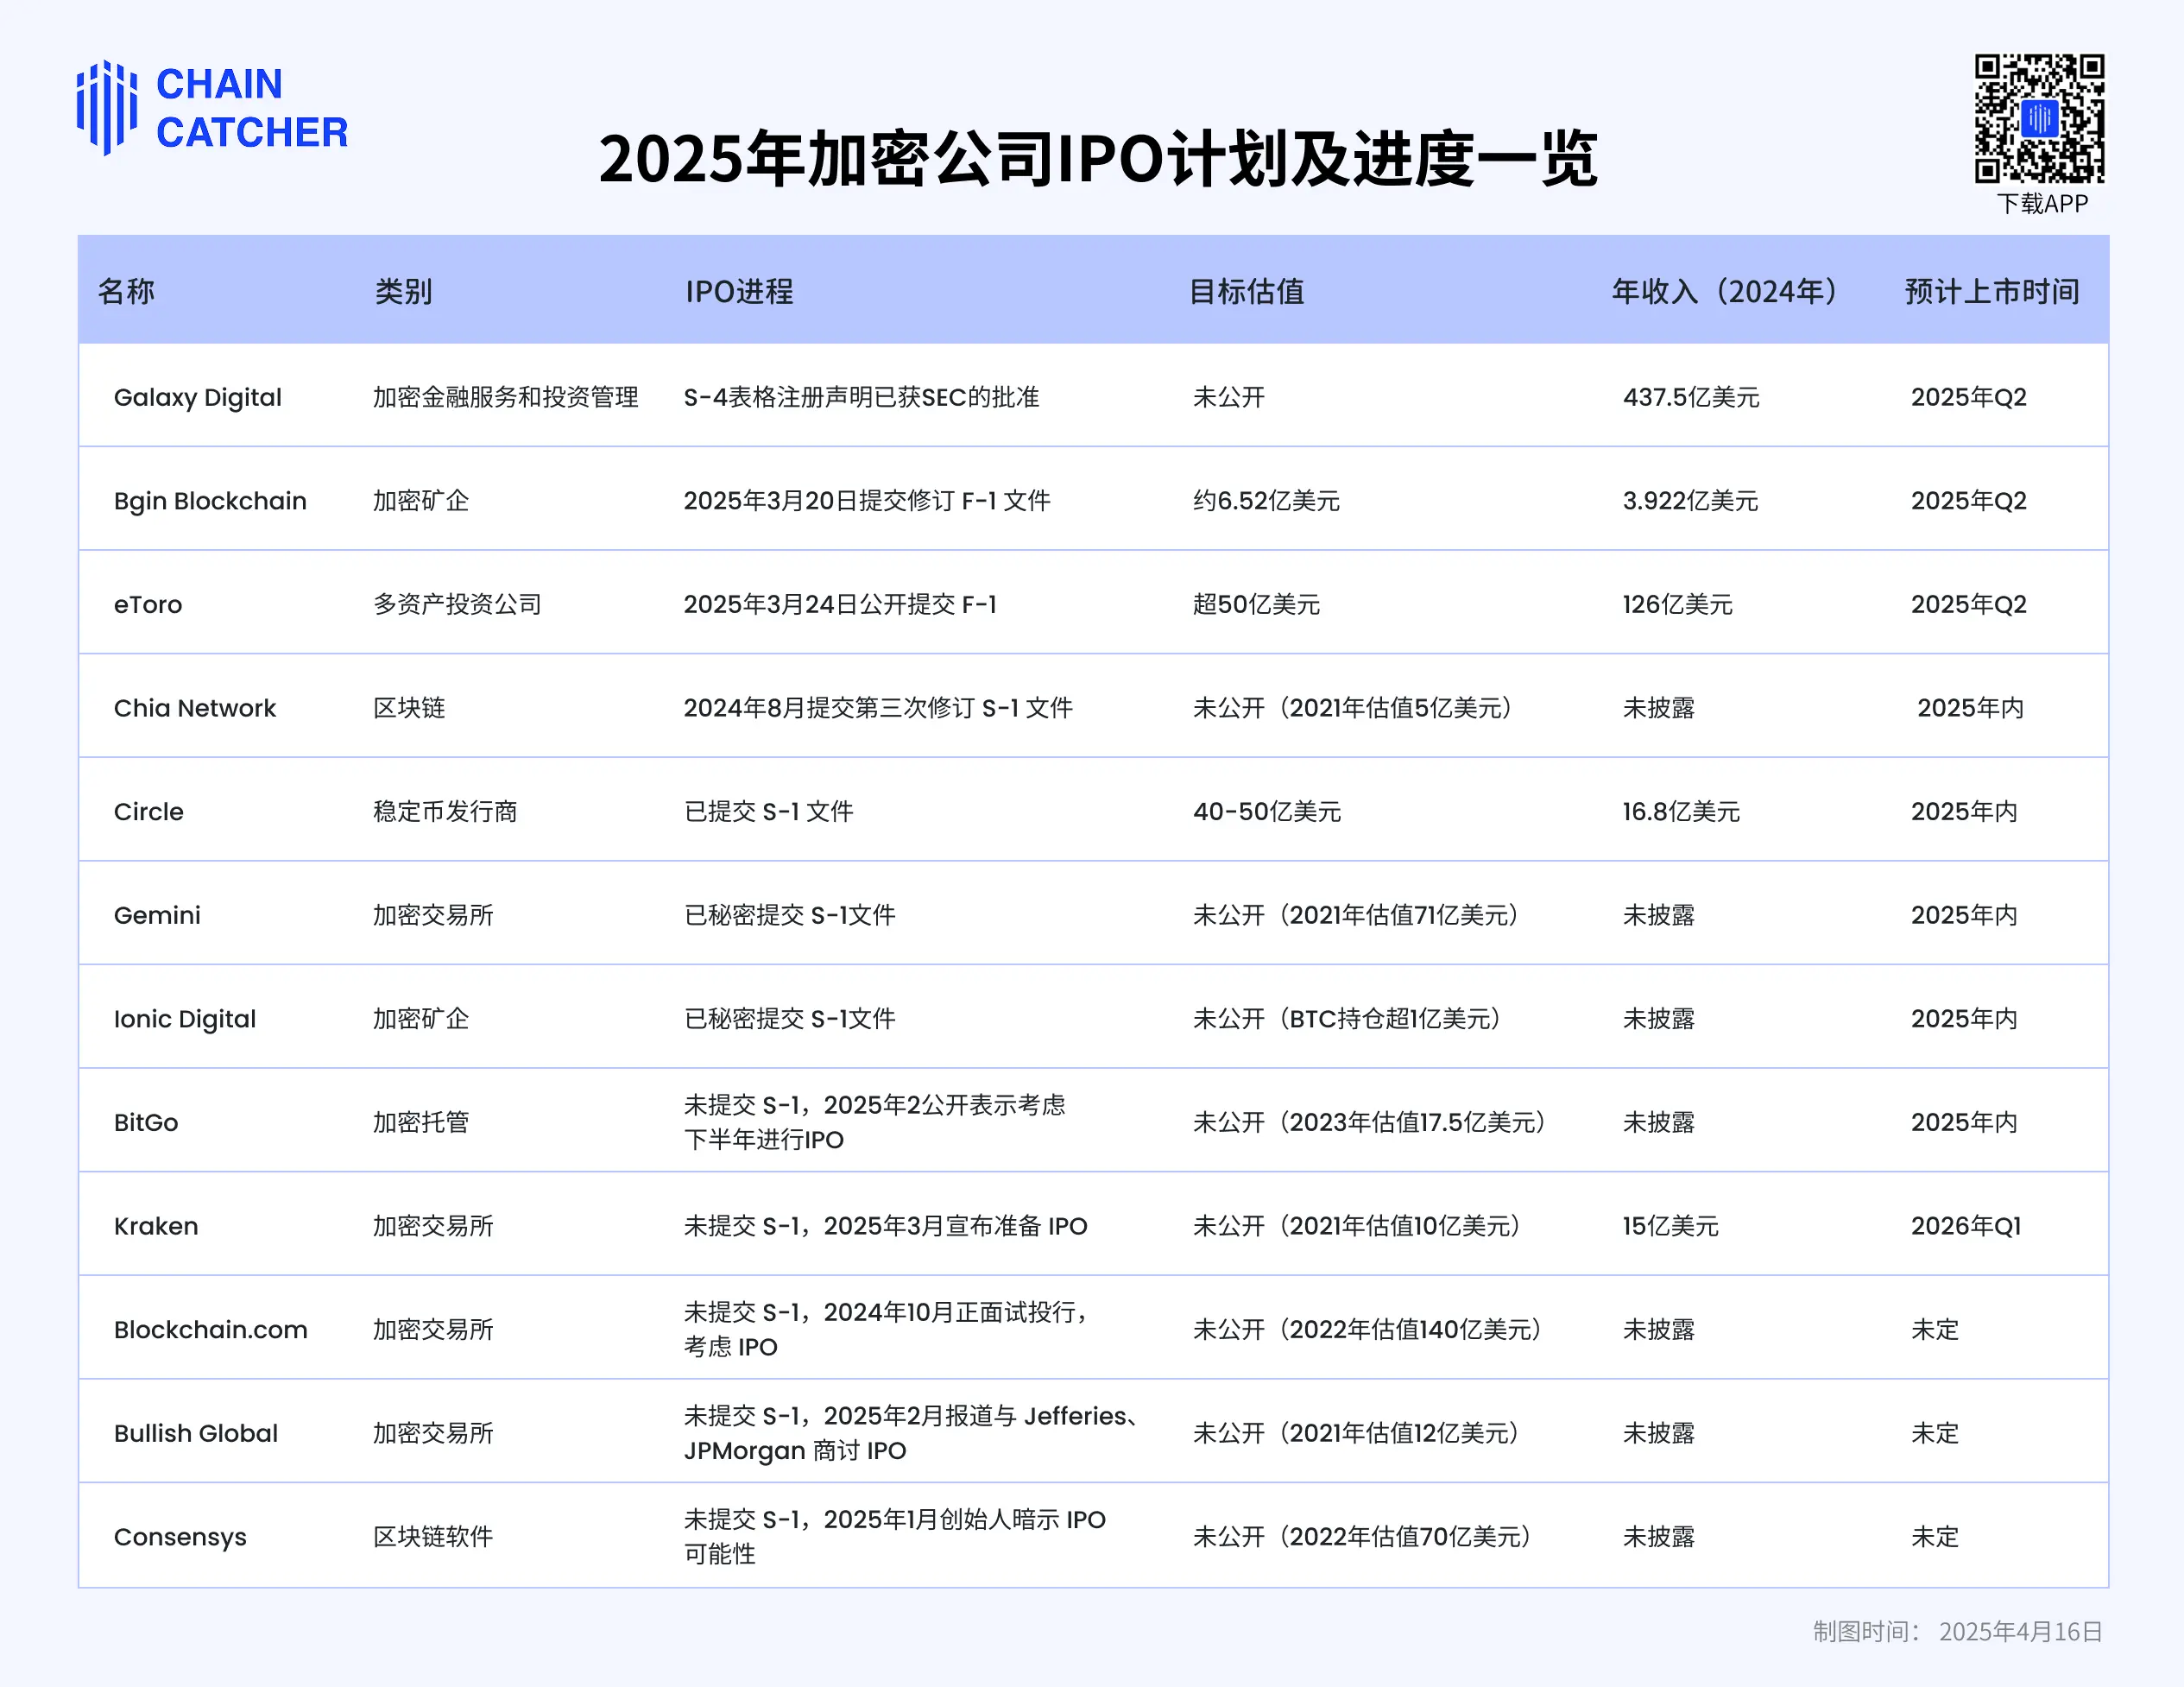Click the 下载APP label under the QR code
The image size is (2184, 1687).
(x=2041, y=204)
